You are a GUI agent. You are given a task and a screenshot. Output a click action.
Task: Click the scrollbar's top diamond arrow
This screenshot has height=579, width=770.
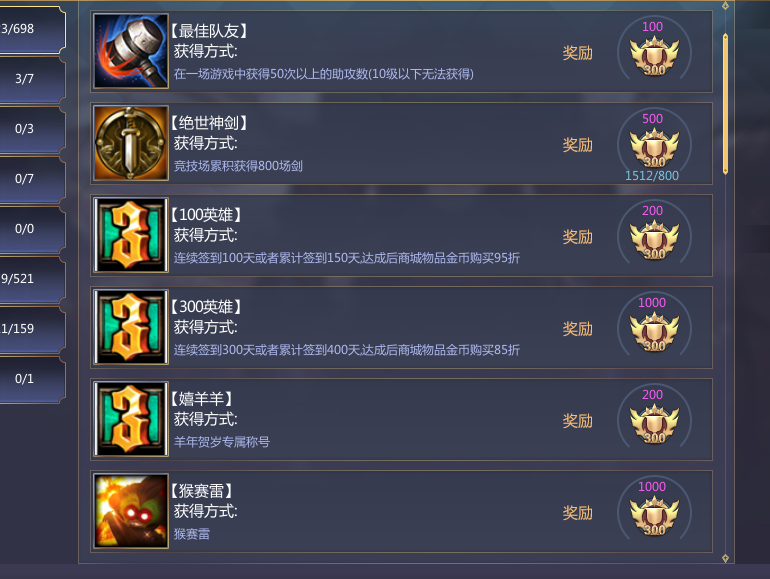(x=725, y=6)
